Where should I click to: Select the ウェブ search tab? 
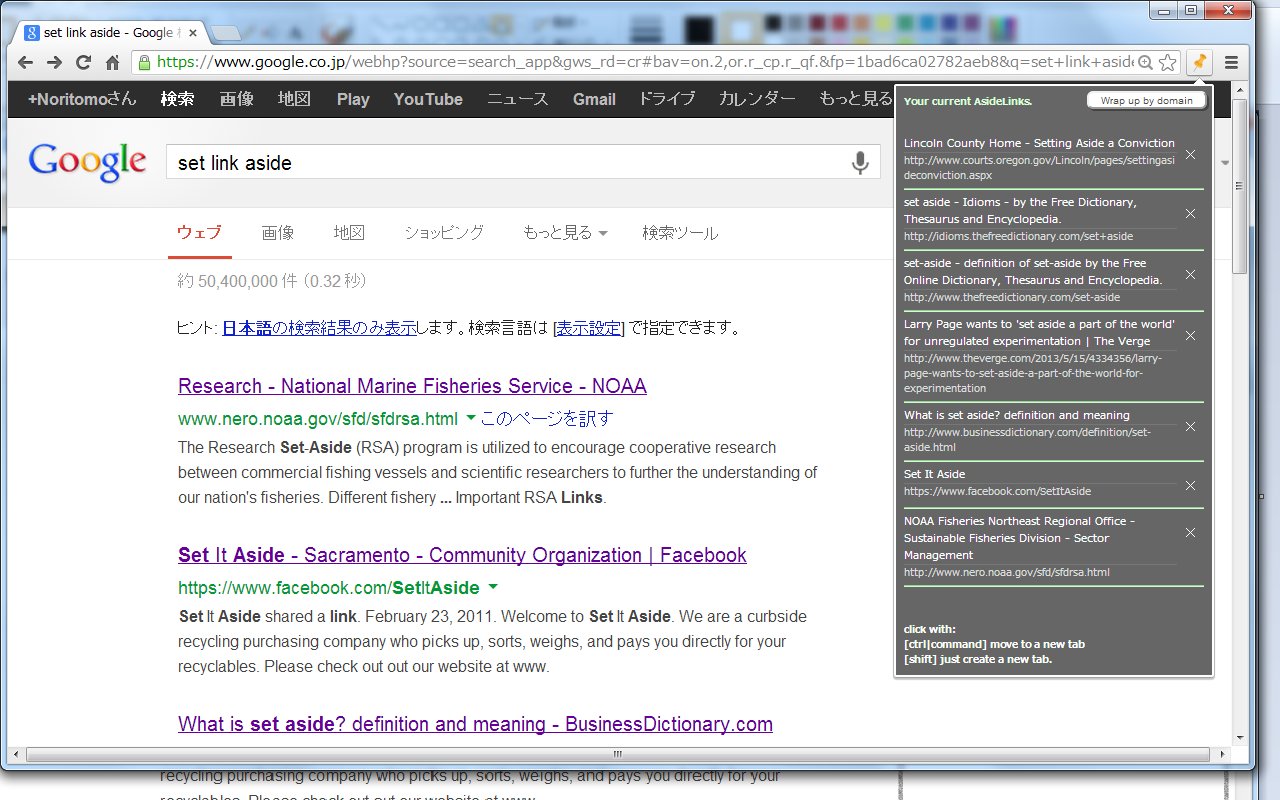(199, 233)
